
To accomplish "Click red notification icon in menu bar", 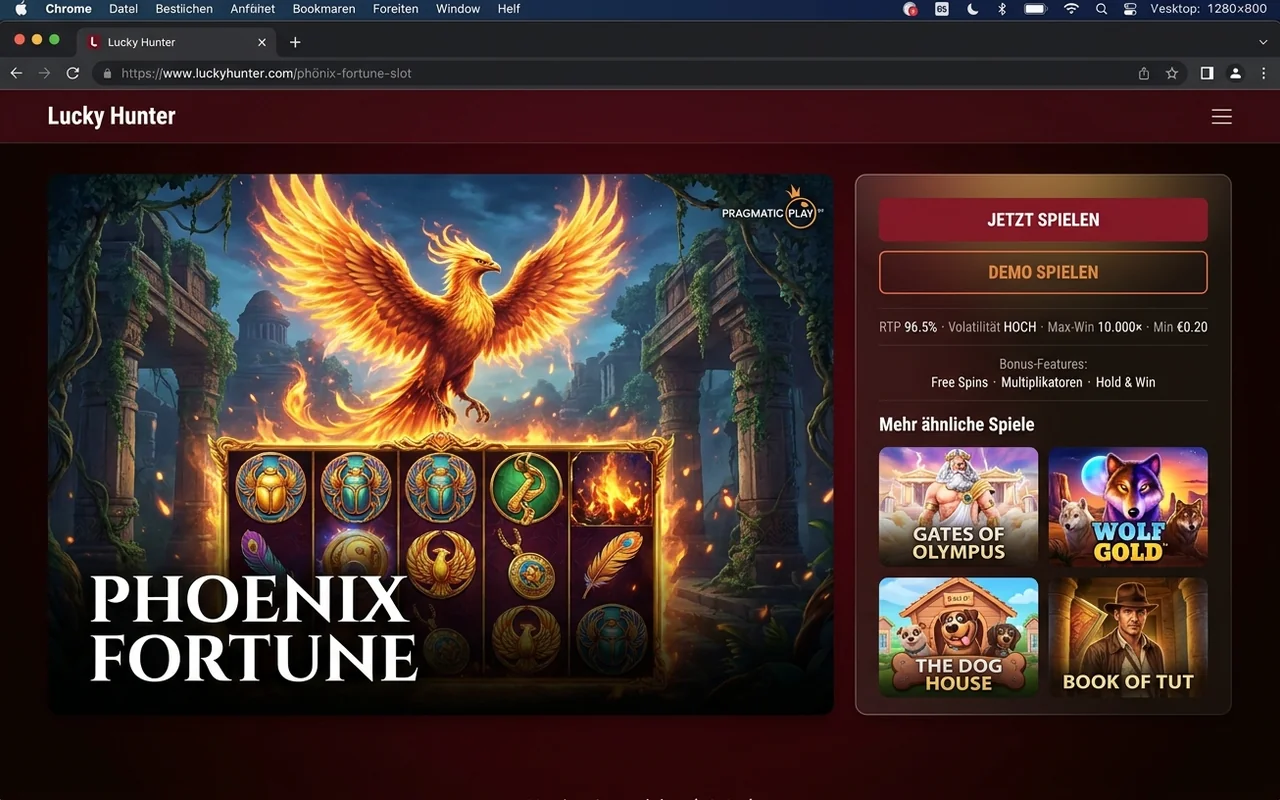I will coord(910,9).
